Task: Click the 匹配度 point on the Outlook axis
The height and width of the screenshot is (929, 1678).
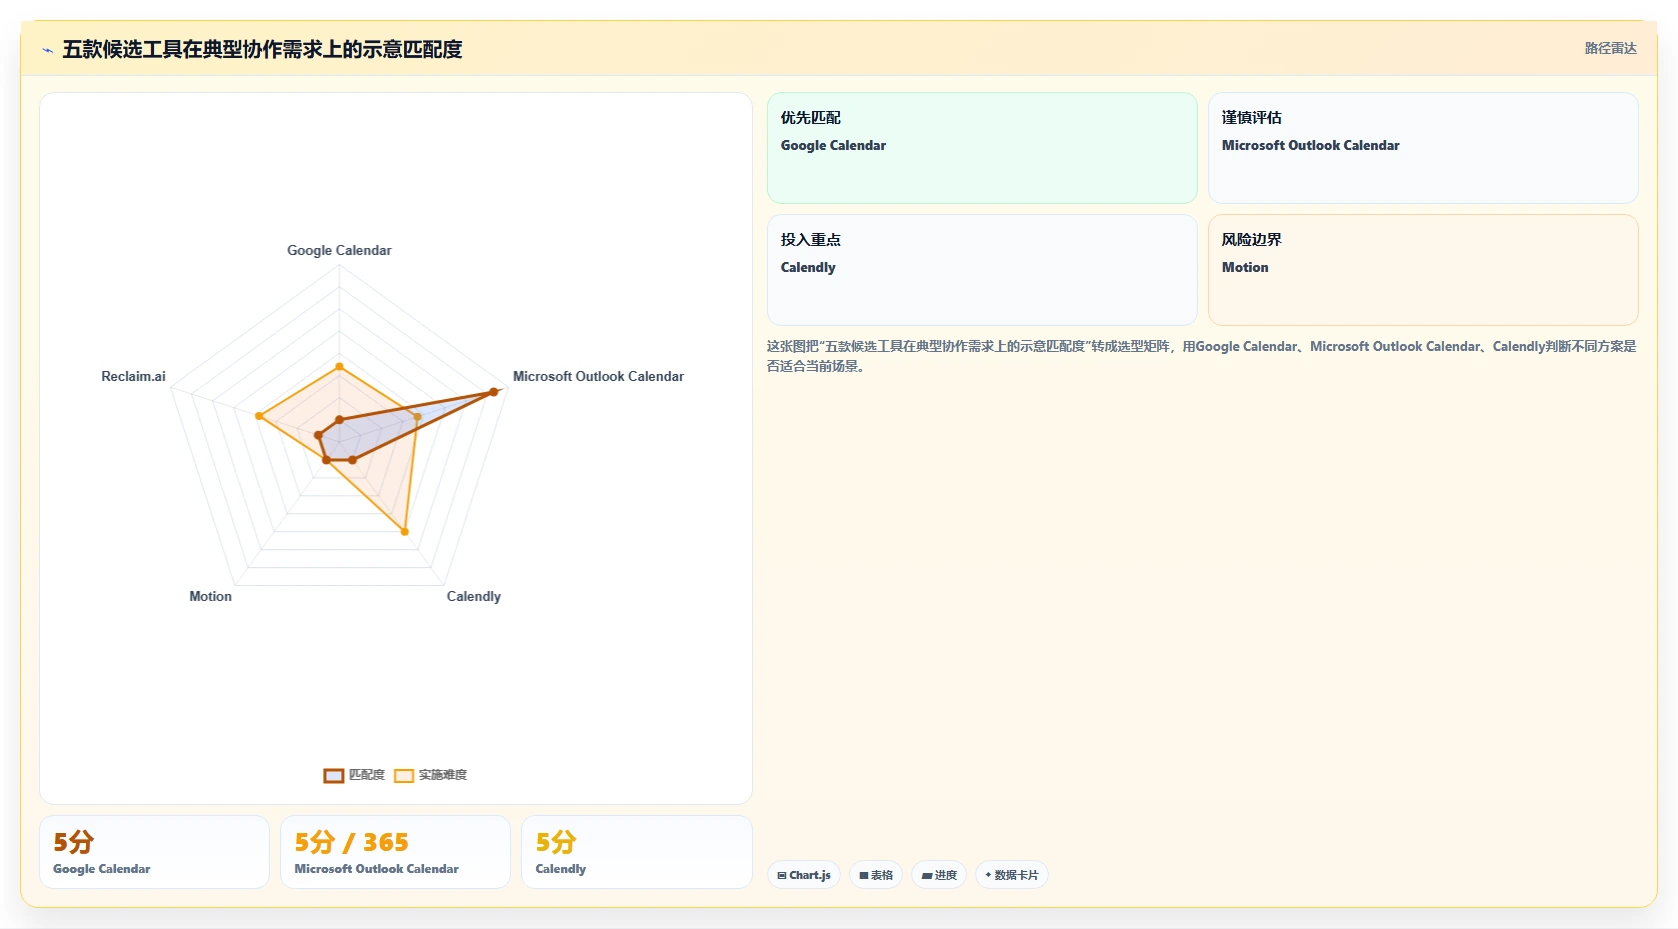Action: point(493,392)
